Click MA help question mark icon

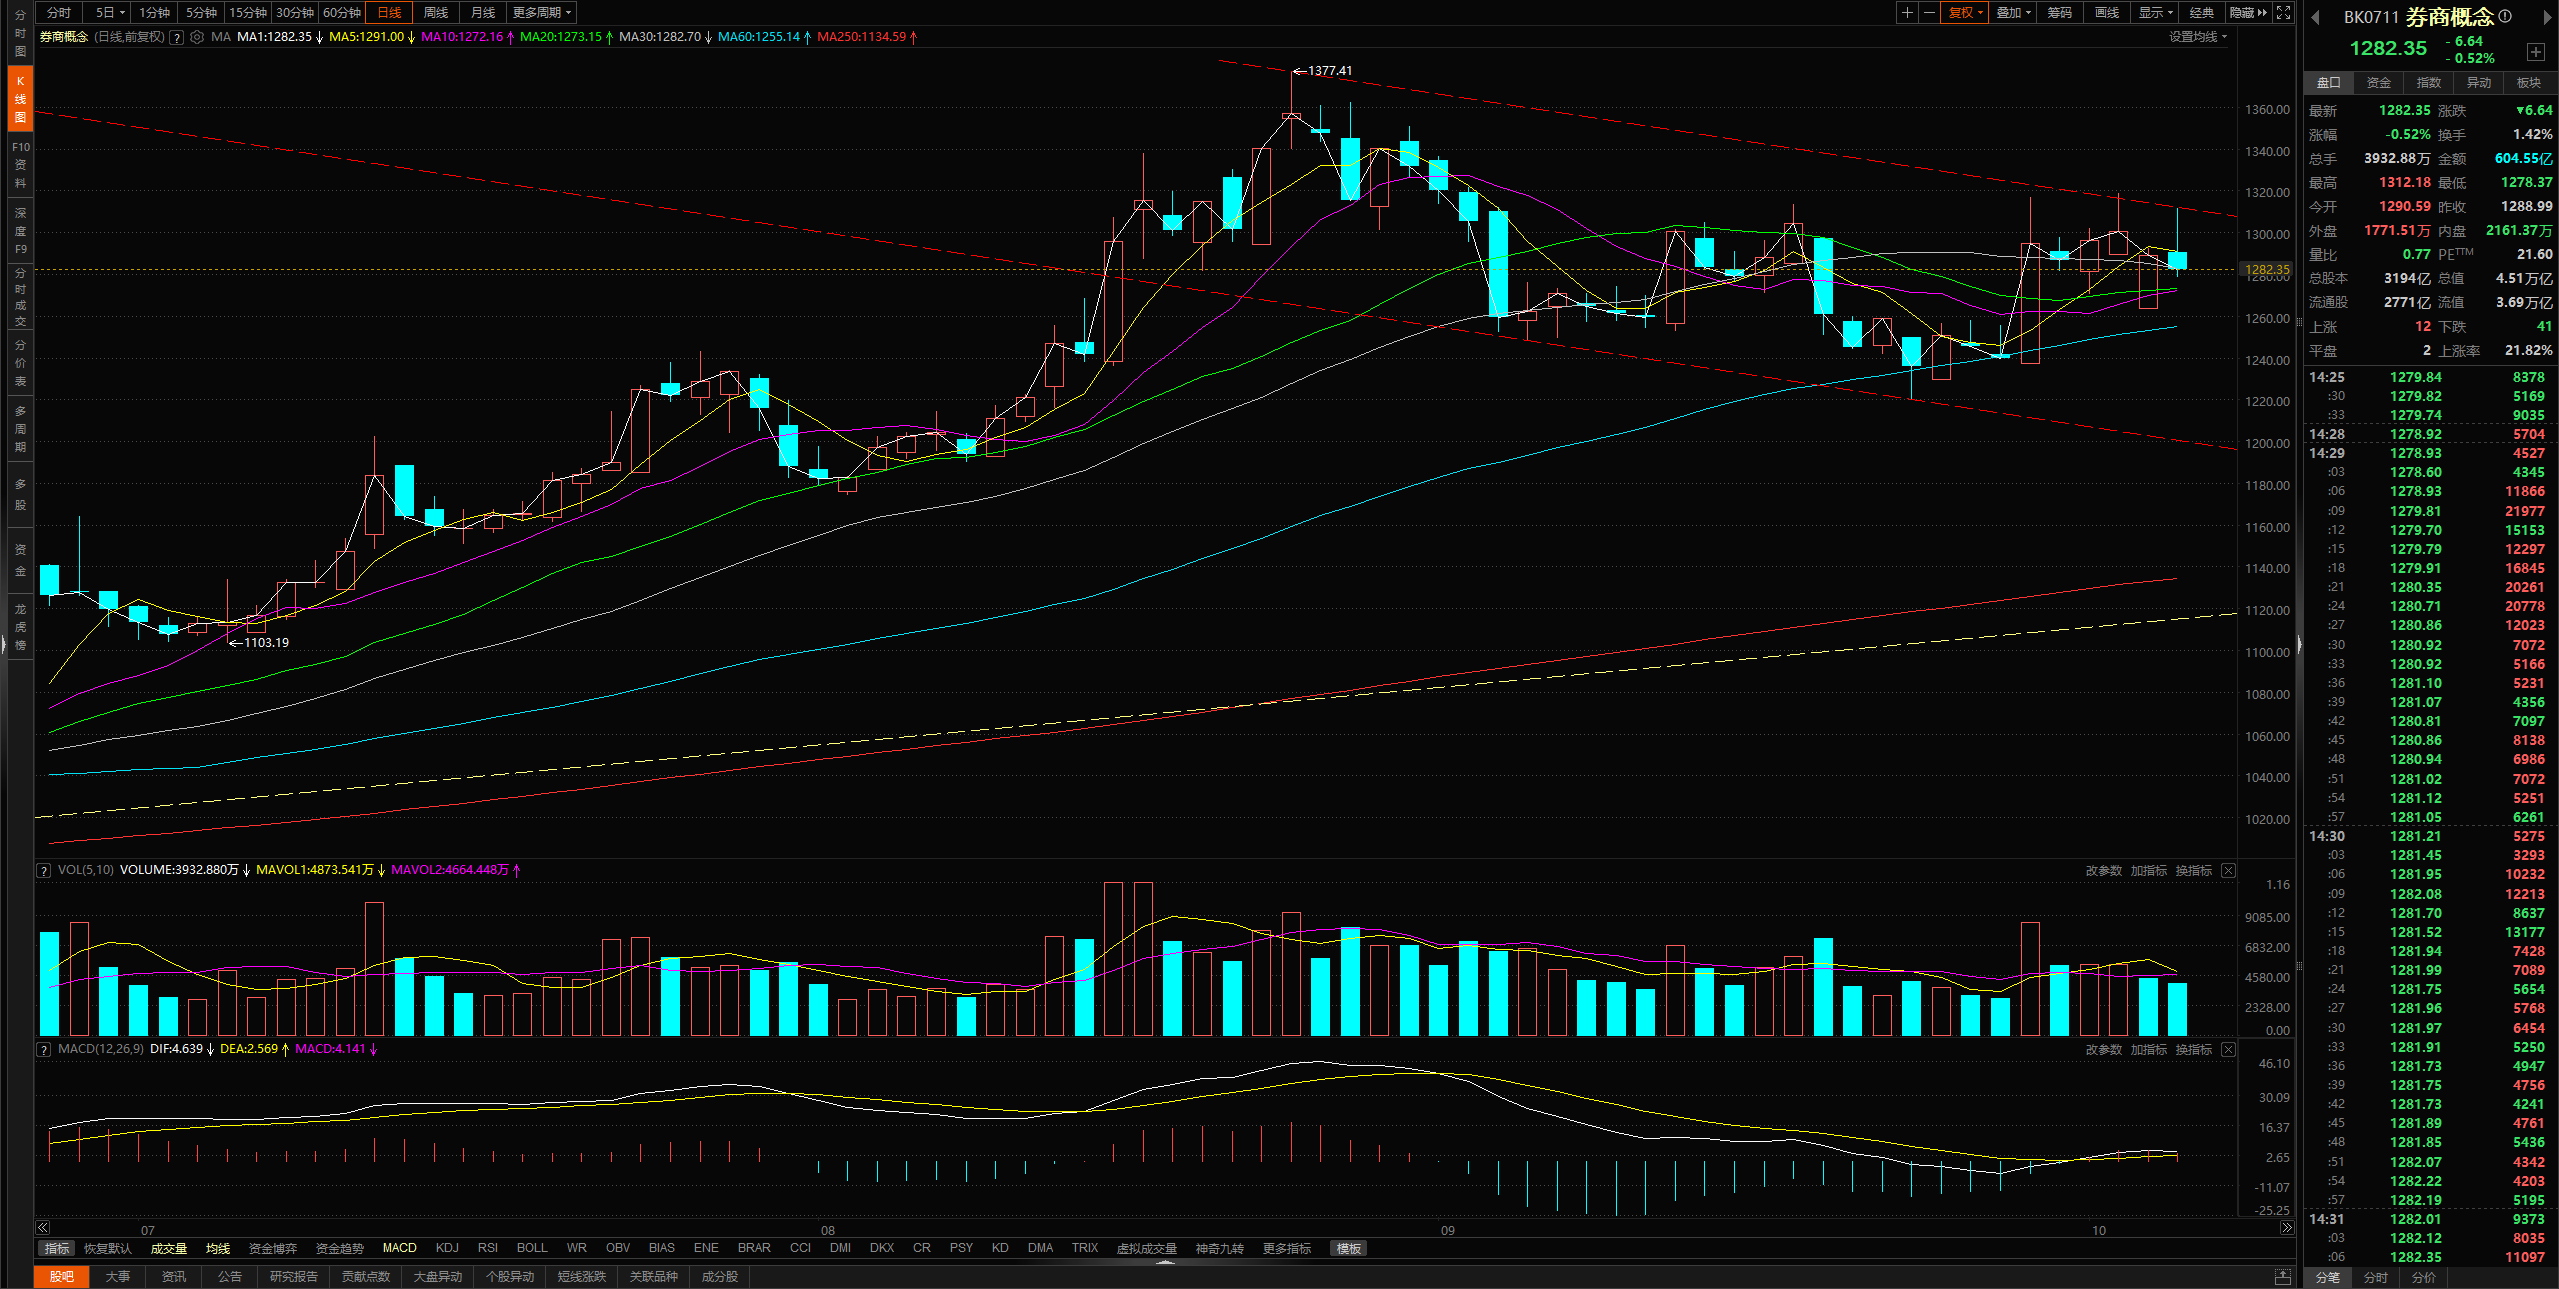click(x=177, y=37)
